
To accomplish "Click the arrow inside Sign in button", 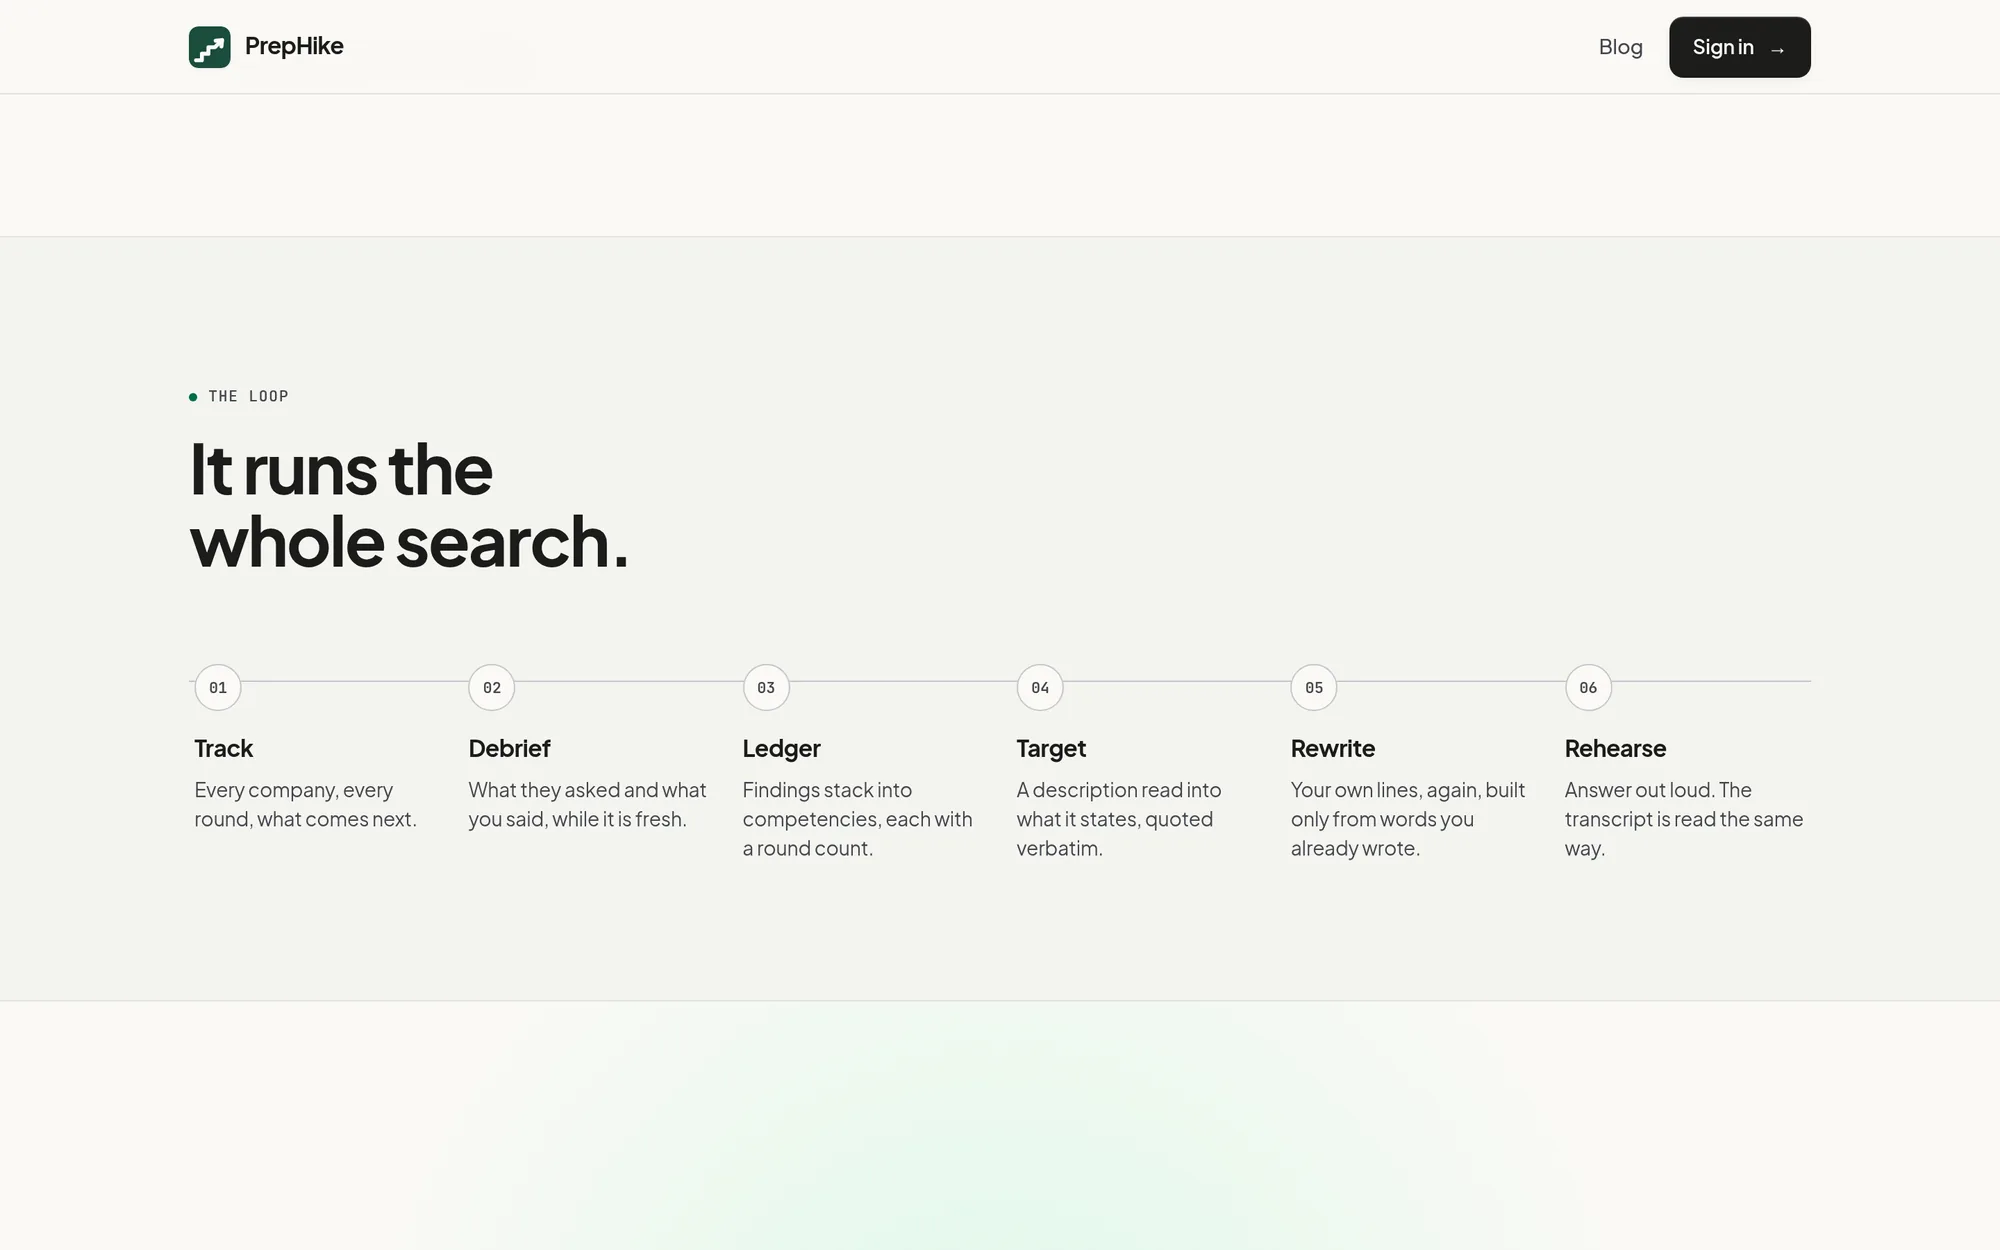I will (x=1777, y=49).
